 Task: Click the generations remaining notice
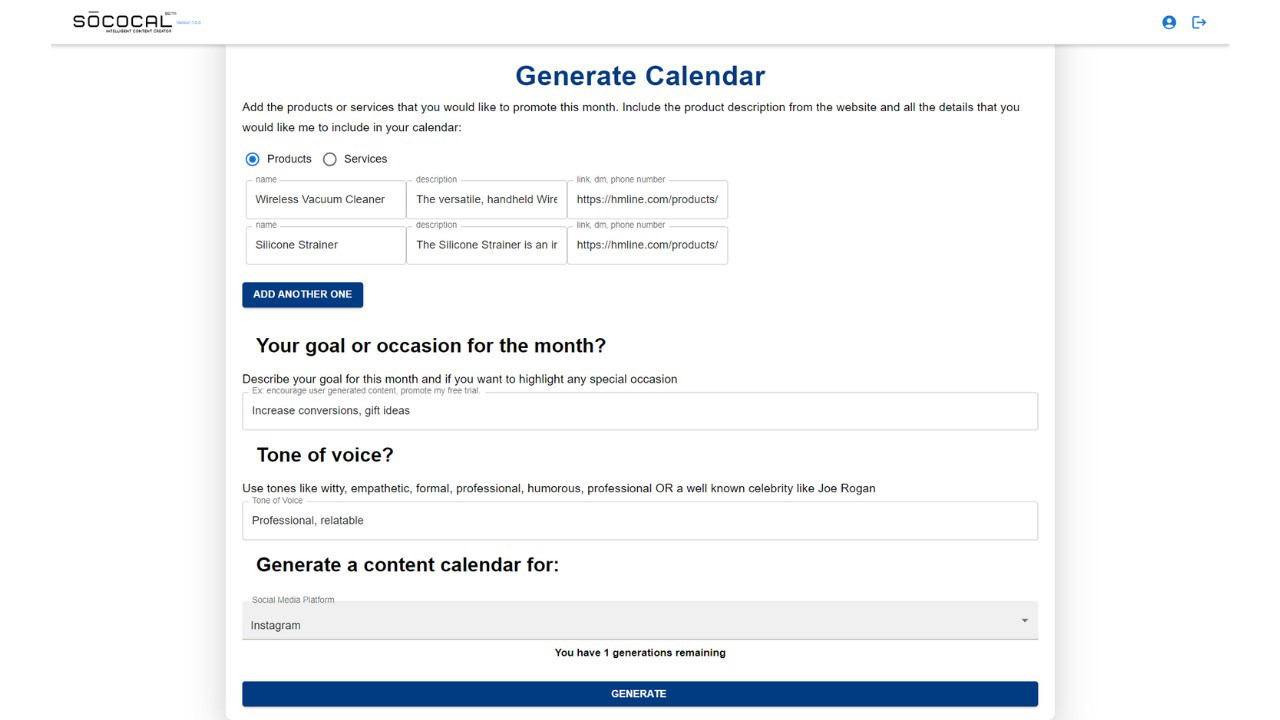click(x=640, y=653)
